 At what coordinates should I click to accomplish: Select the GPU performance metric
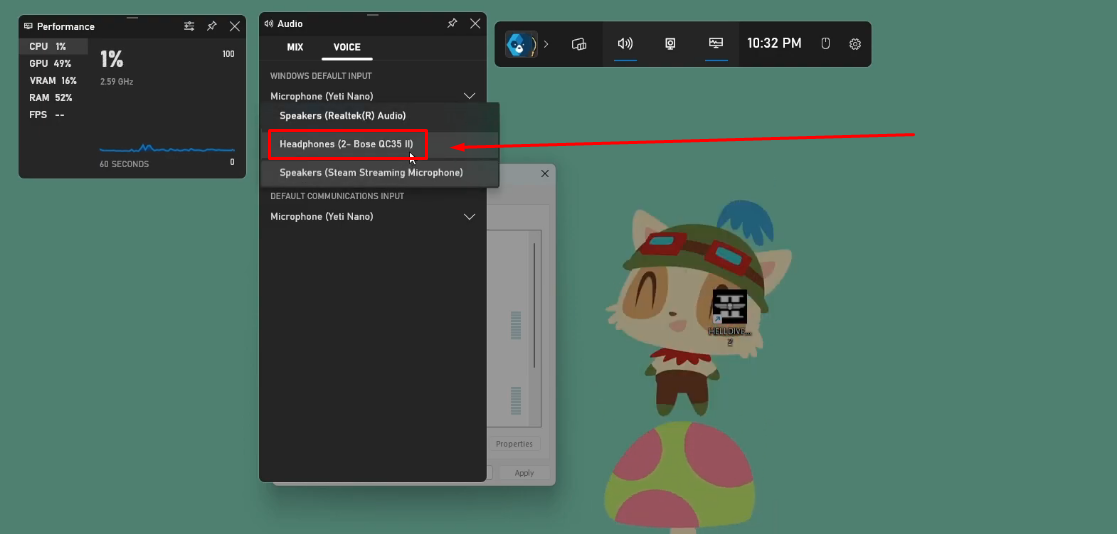point(53,63)
